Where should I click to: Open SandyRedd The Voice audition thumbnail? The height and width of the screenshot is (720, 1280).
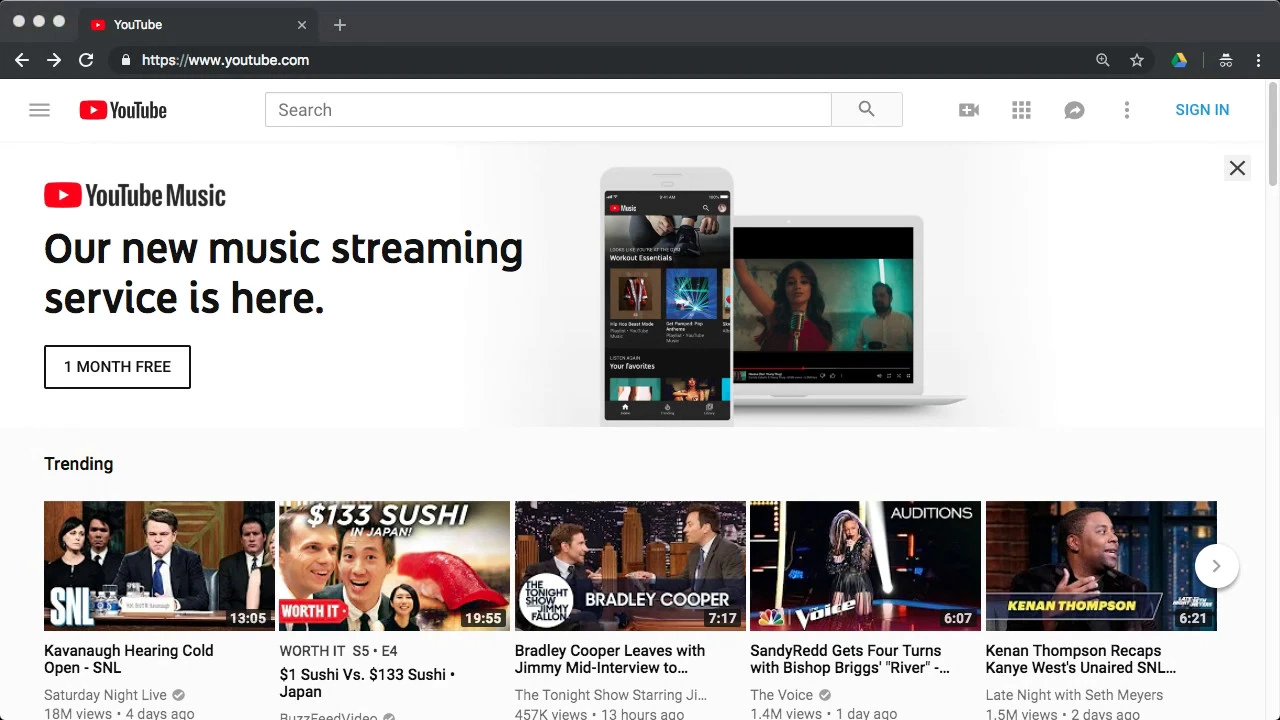[865, 566]
